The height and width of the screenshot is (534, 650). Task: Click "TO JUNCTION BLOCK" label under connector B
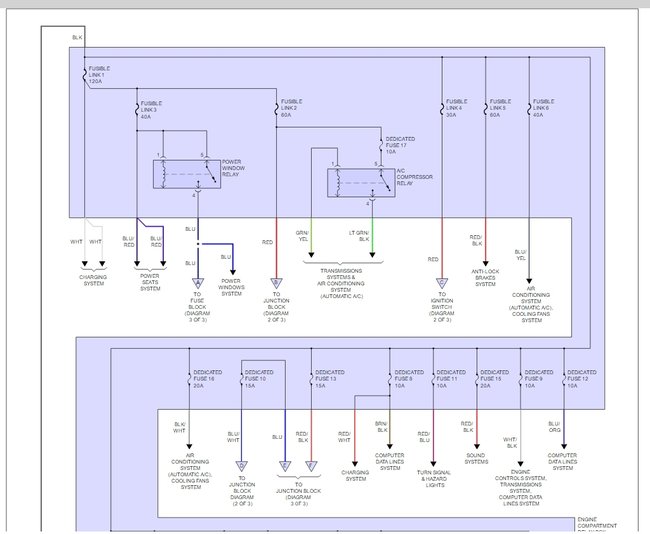tap(276, 307)
